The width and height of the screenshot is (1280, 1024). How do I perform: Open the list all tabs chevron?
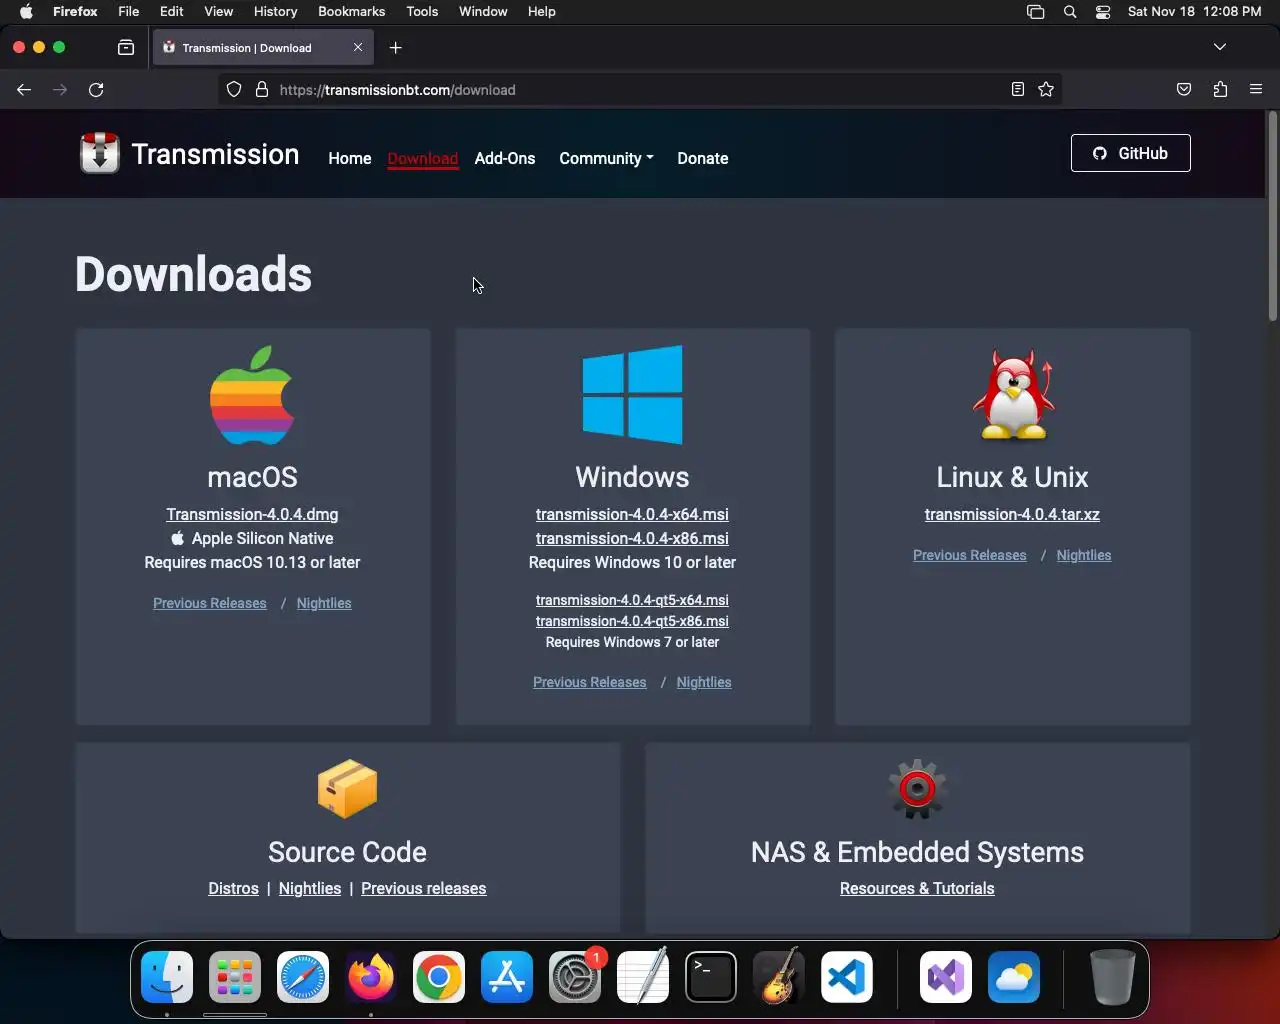[x=1220, y=47]
